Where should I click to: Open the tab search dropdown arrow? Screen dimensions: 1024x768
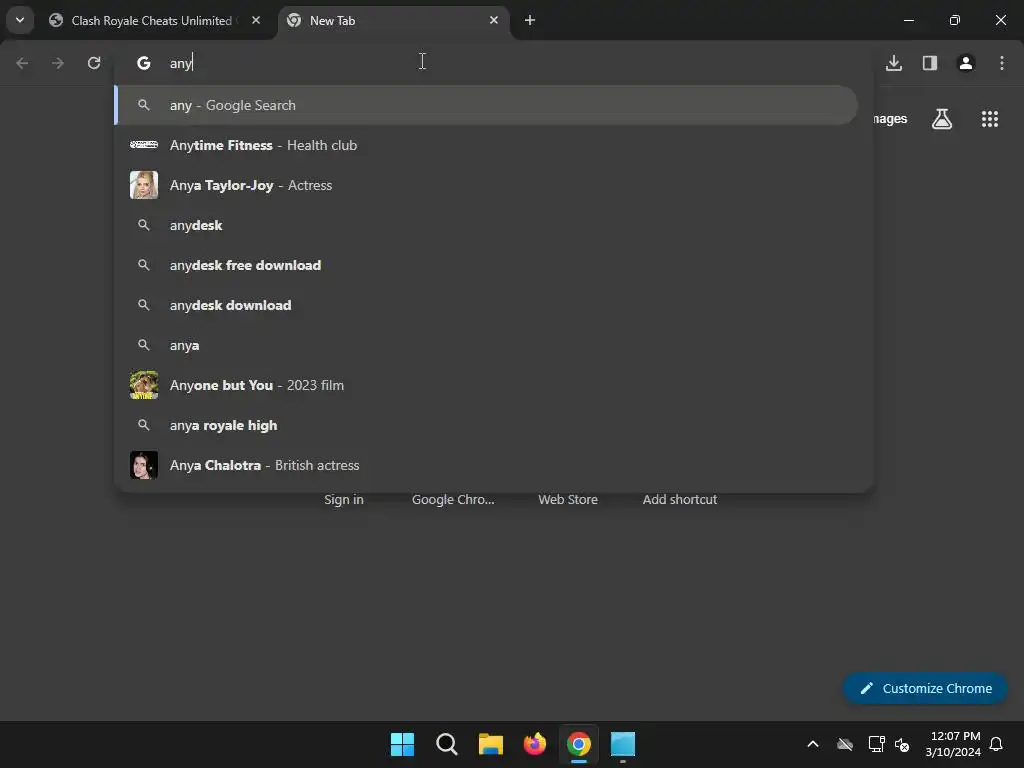20,20
